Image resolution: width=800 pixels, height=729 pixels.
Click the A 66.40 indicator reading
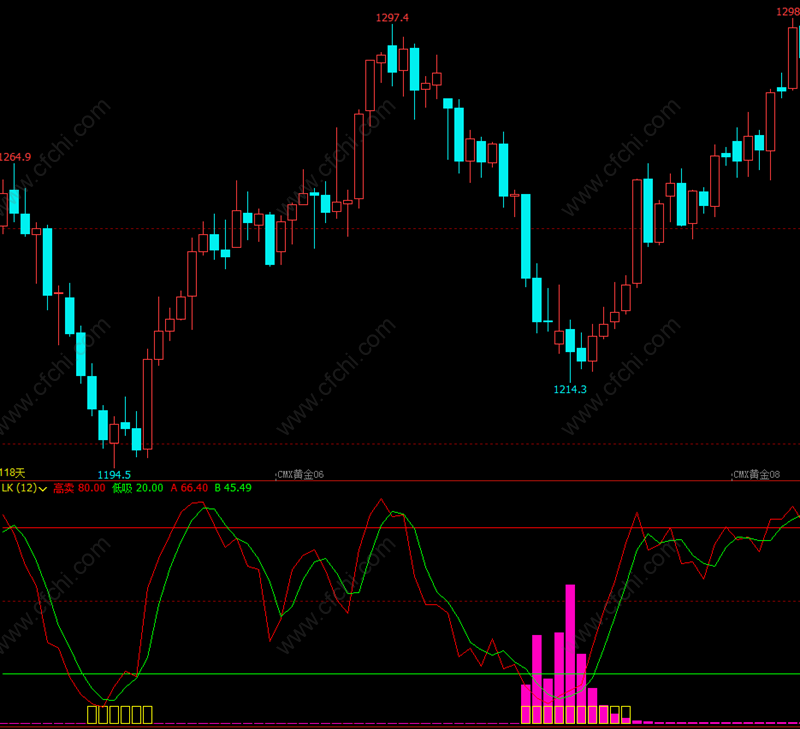click(189, 488)
